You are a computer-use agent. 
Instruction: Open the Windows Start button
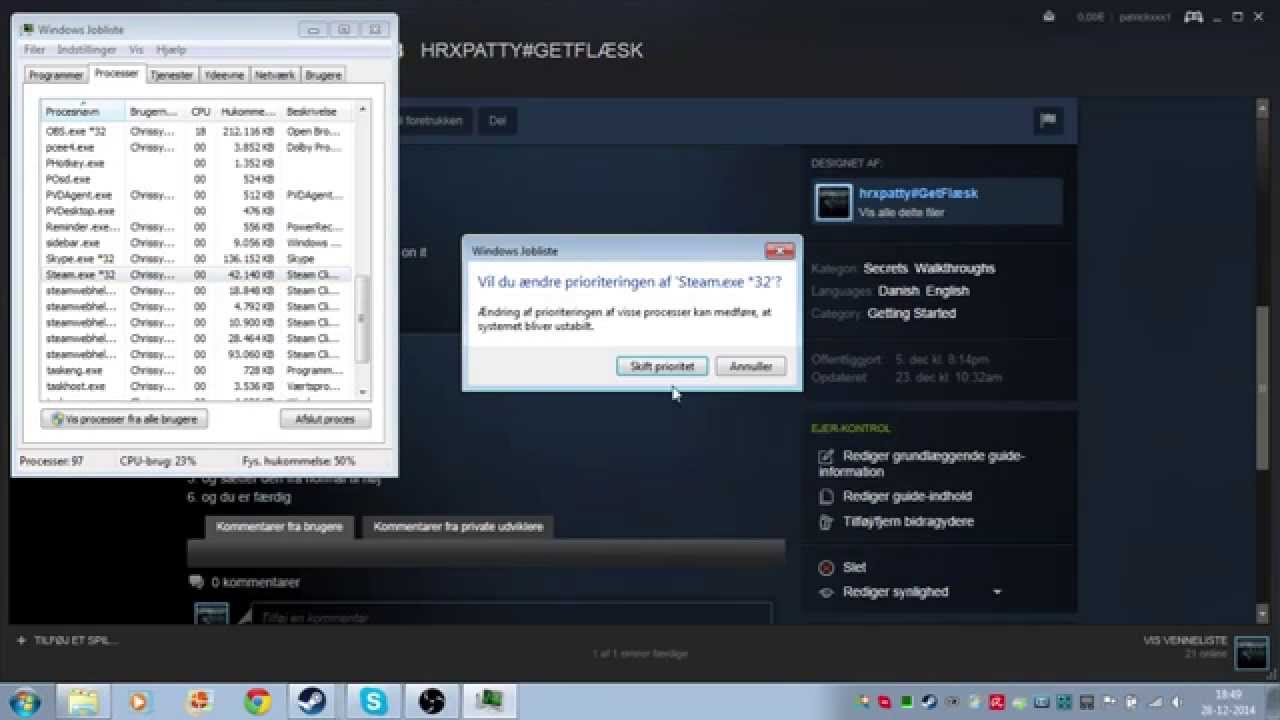(24, 701)
